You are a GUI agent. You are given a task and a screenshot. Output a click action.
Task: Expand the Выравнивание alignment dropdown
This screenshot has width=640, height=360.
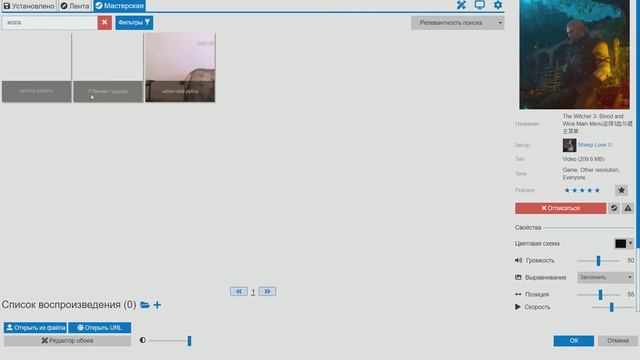point(605,278)
